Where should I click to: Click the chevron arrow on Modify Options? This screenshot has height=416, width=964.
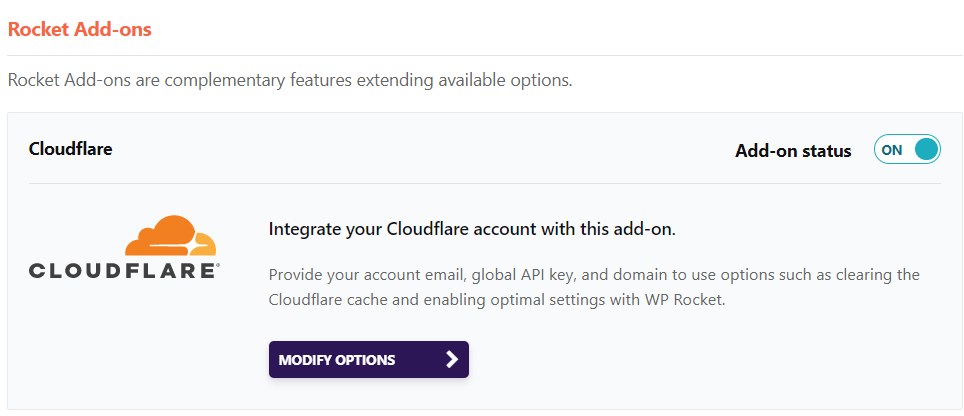point(451,360)
